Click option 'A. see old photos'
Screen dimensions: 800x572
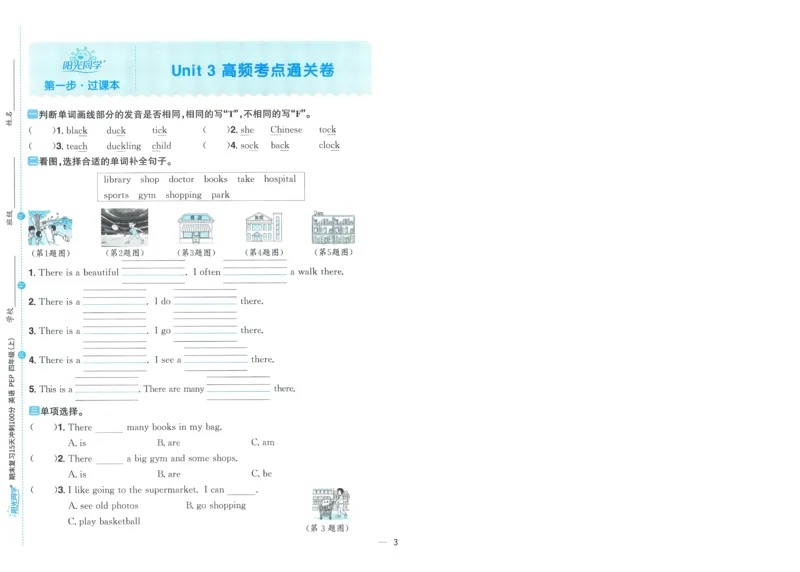point(103,506)
